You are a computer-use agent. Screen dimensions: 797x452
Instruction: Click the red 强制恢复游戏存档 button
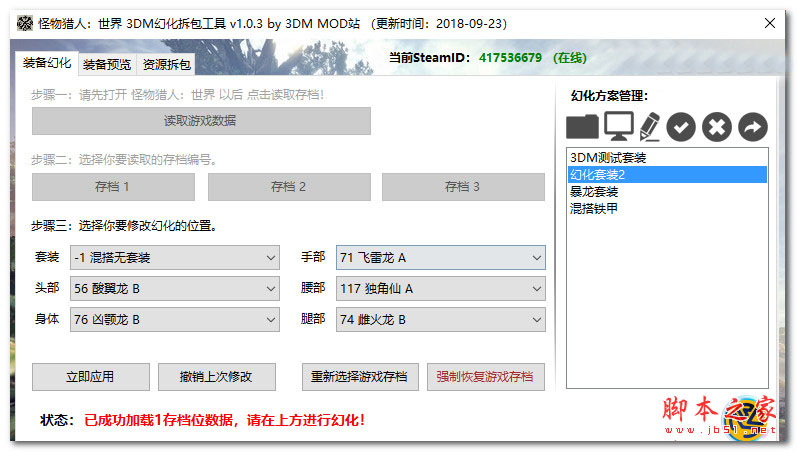point(485,377)
